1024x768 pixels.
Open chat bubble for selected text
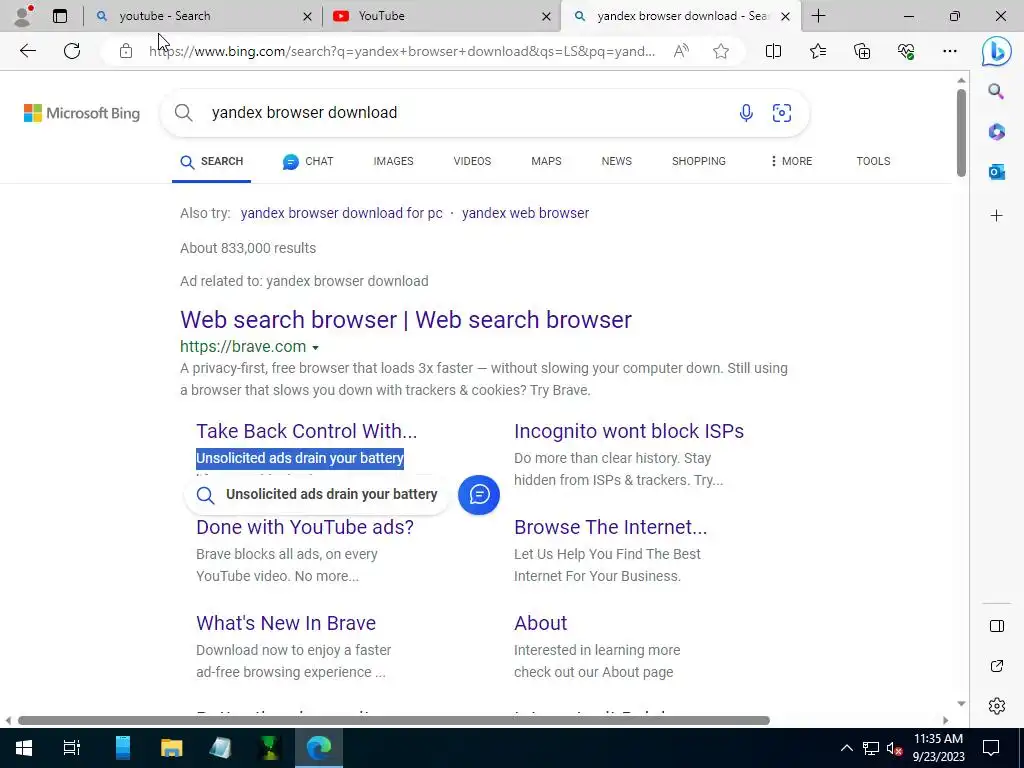tap(479, 494)
